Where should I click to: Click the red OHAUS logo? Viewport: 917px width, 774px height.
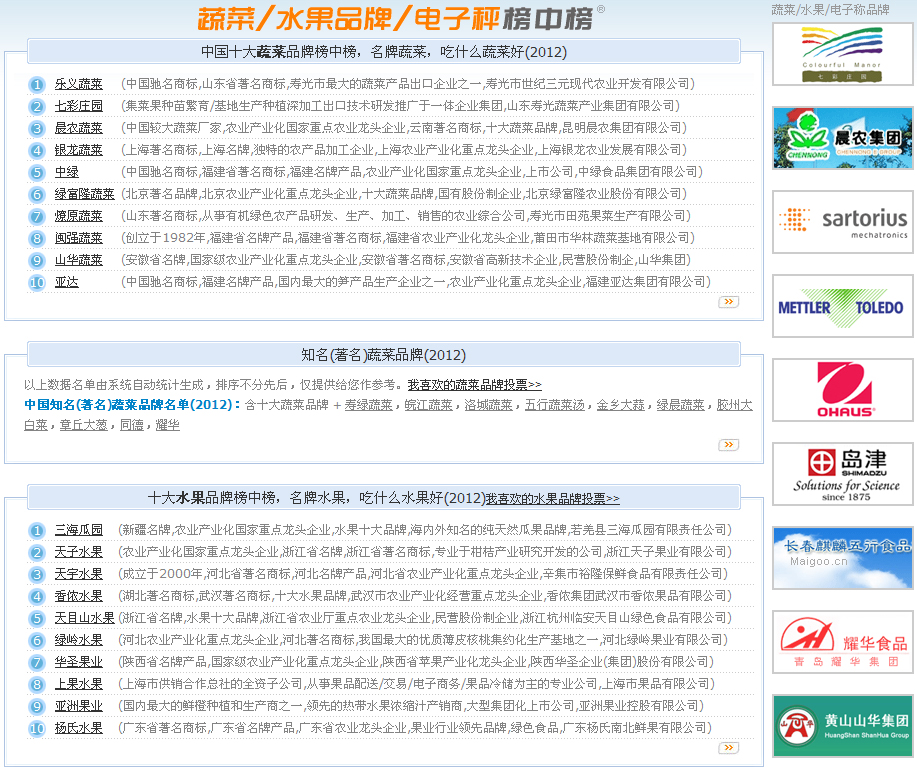pyautogui.click(x=842, y=390)
